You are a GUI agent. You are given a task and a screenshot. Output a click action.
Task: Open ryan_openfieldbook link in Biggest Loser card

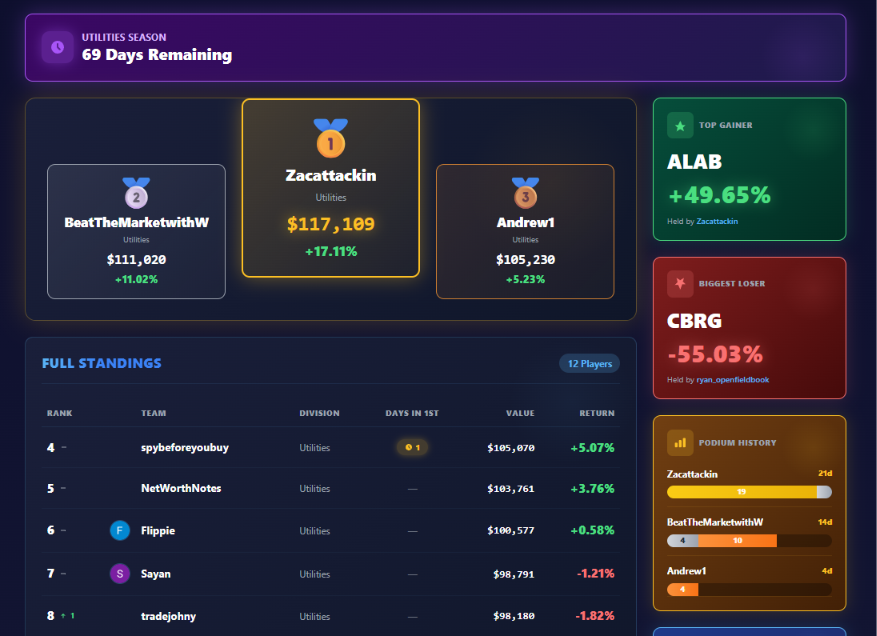733,380
